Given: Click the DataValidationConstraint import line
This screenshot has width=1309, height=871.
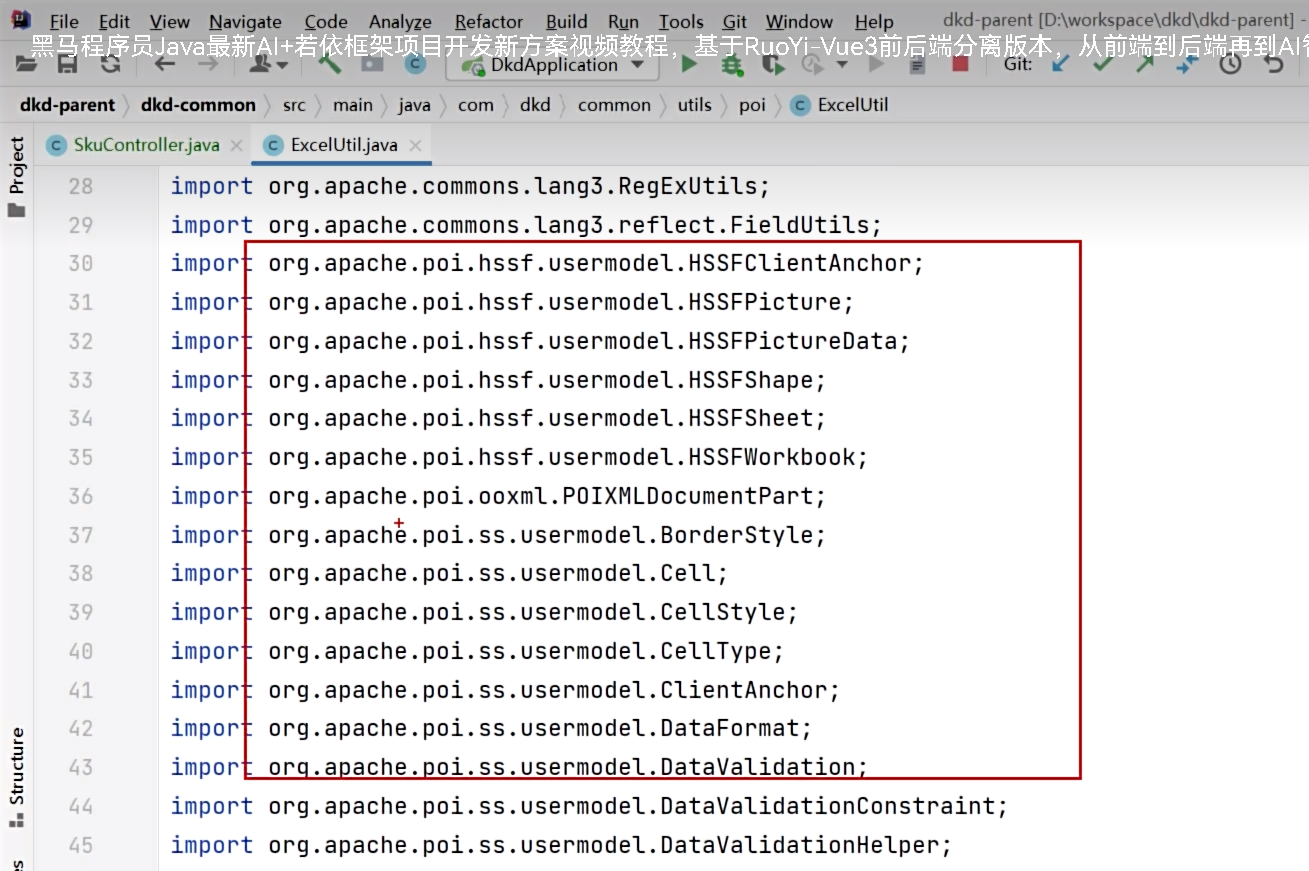Looking at the screenshot, I should (590, 806).
